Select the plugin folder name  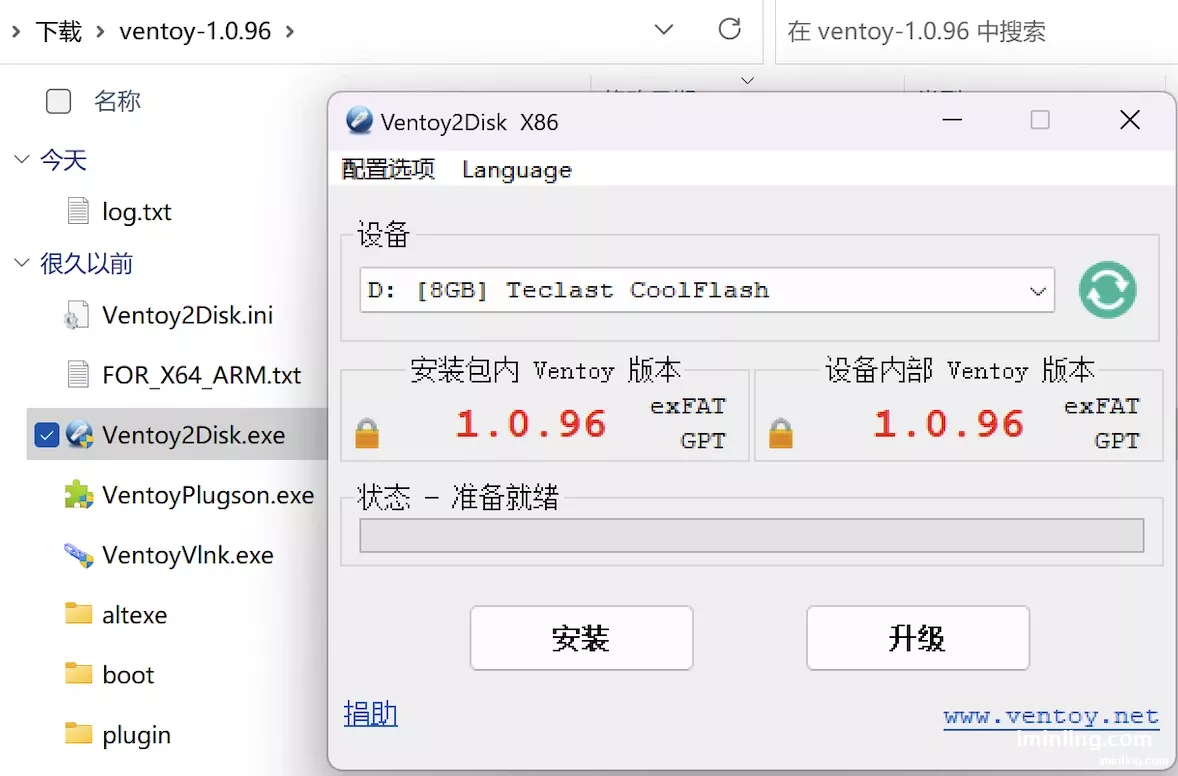(x=137, y=735)
